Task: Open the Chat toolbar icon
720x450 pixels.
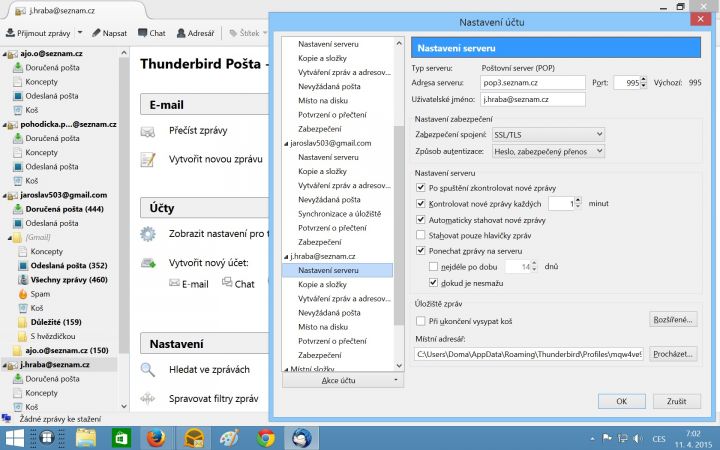Action: 143,33
